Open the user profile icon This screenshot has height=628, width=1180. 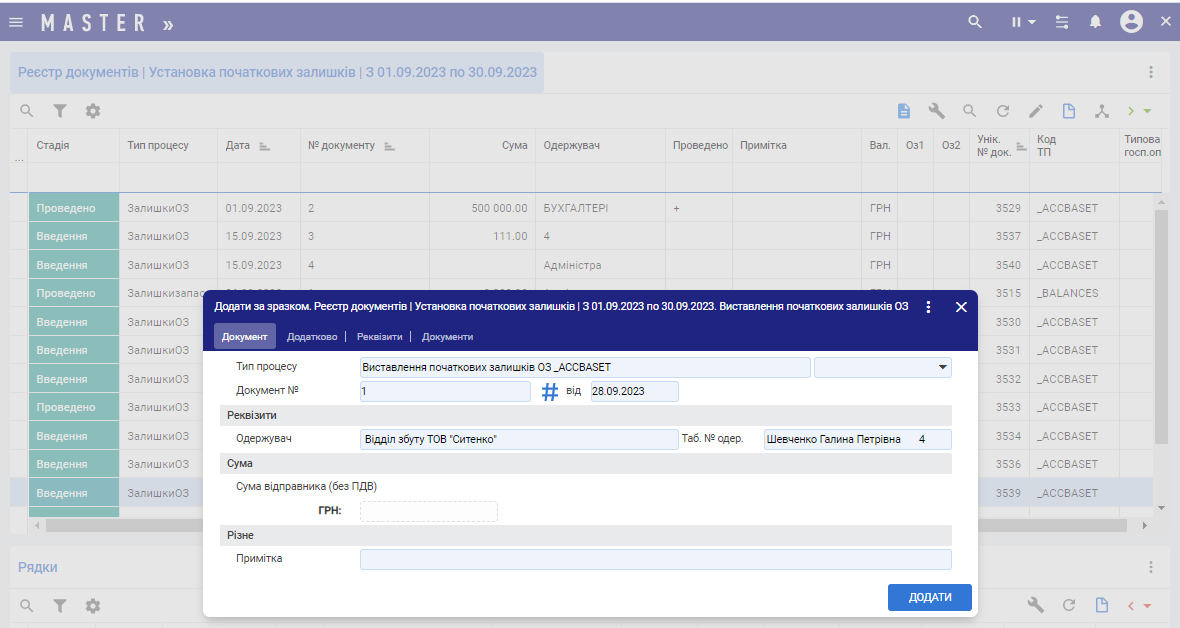coord(1131,22)
